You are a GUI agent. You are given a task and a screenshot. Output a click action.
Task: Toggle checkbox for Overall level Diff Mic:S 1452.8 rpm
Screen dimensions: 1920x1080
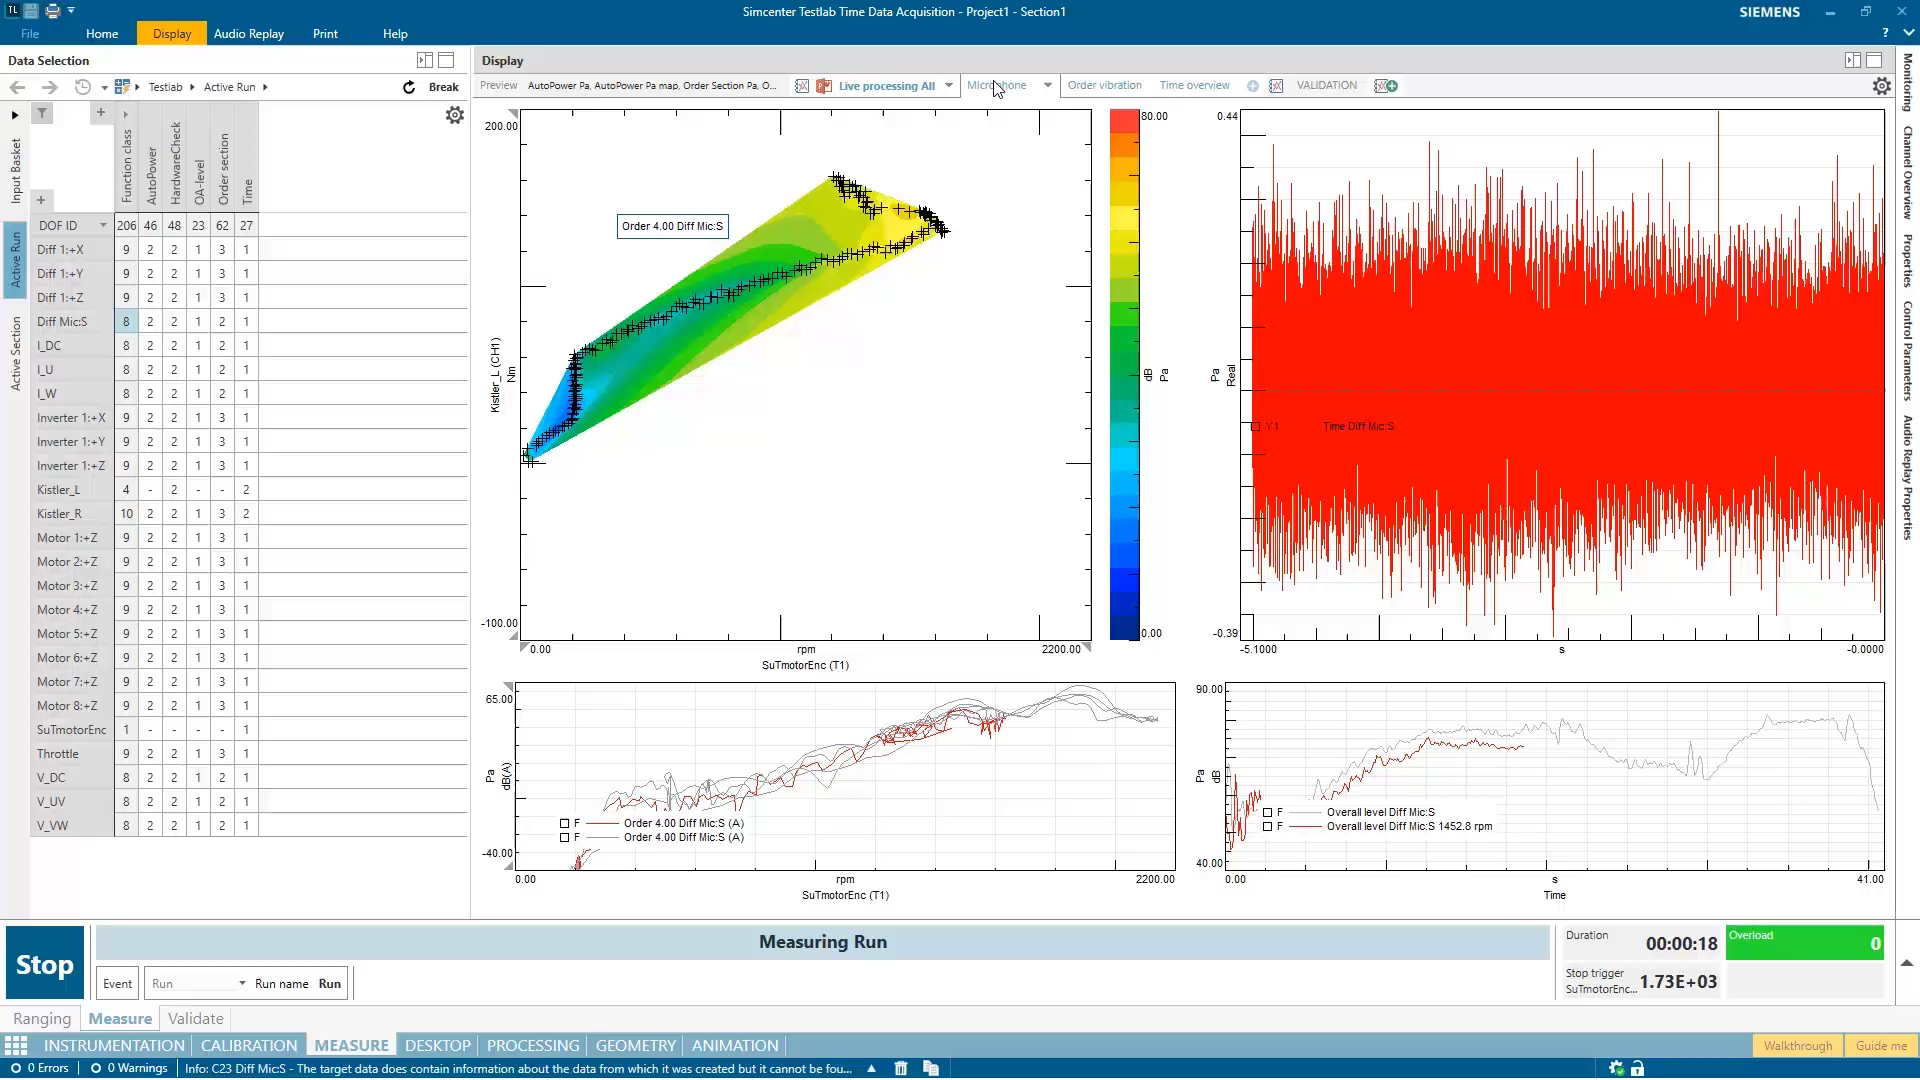coord(1267,827)
